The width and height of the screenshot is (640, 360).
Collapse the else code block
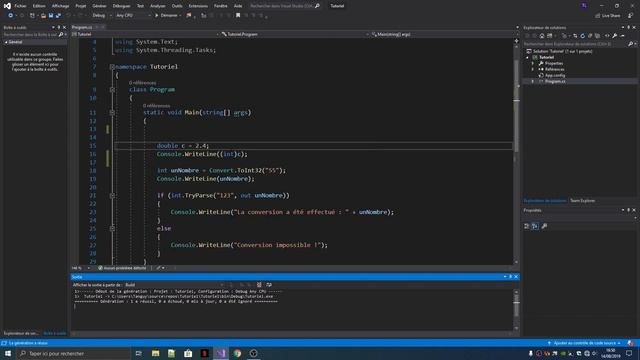[112, 229]
